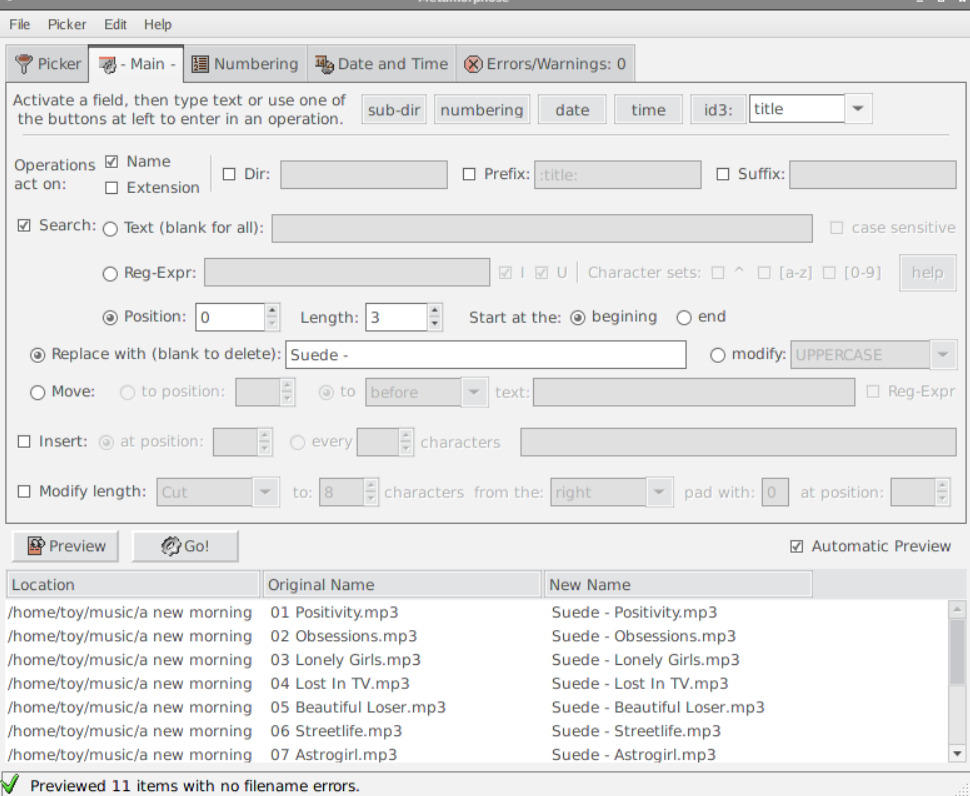Screen dimensions: 970x796
Task: Click the id3: button
Action: 718,109
